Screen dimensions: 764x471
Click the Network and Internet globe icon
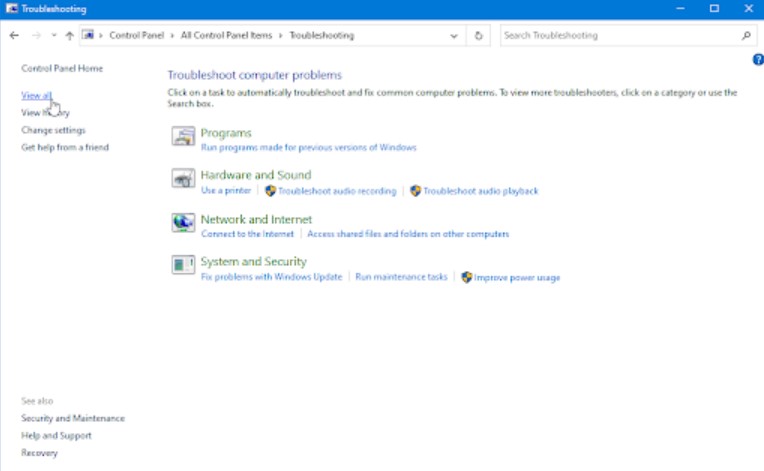(183, 223)
